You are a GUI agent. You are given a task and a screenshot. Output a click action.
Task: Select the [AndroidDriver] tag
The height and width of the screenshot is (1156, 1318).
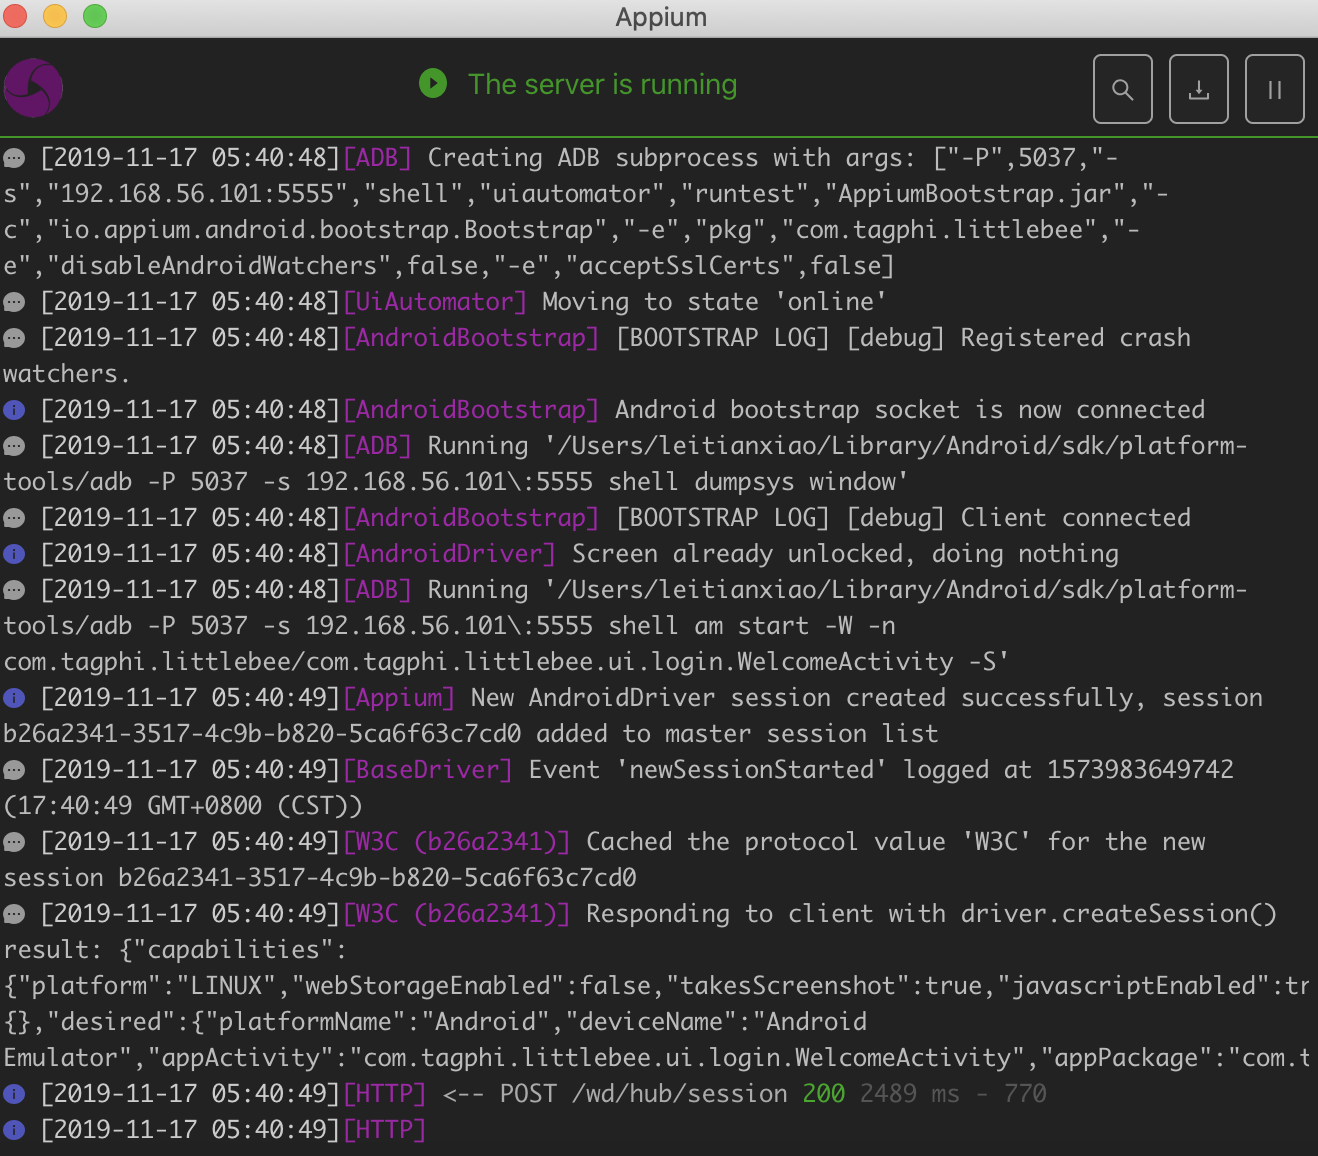(449, 554)
